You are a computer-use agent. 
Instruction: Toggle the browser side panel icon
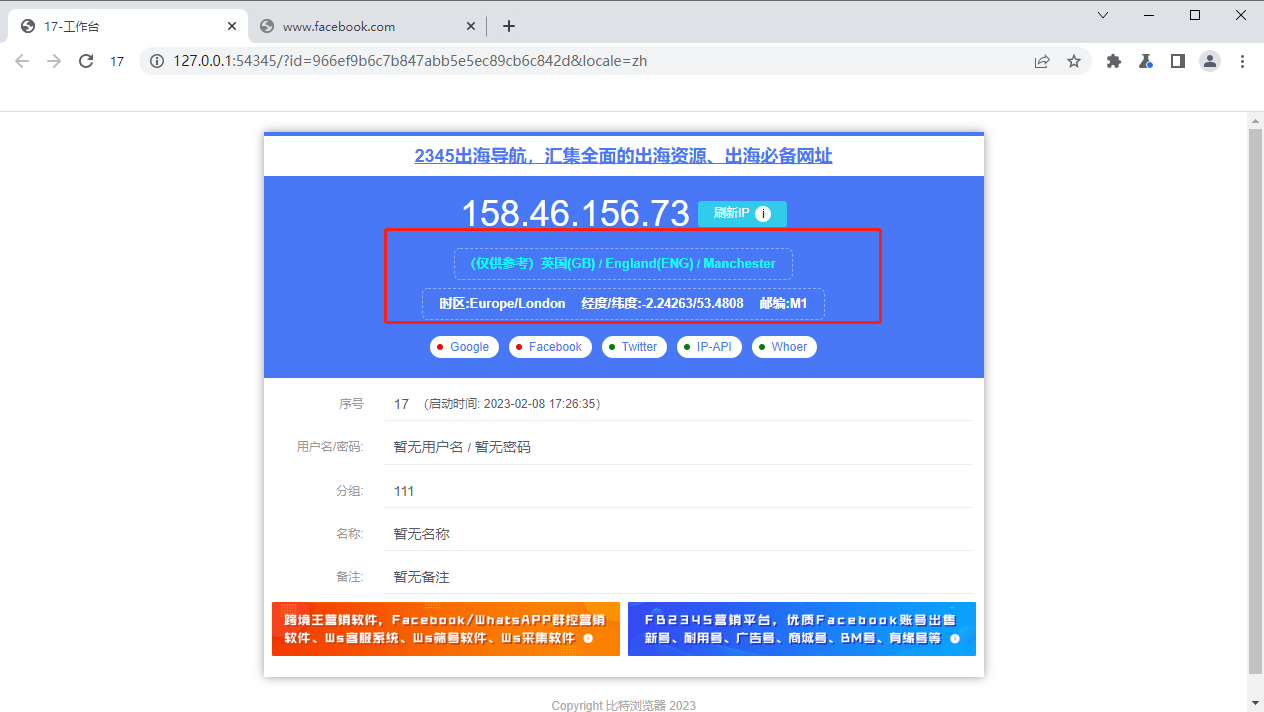pyautogui.click(x=1178, y=61)
